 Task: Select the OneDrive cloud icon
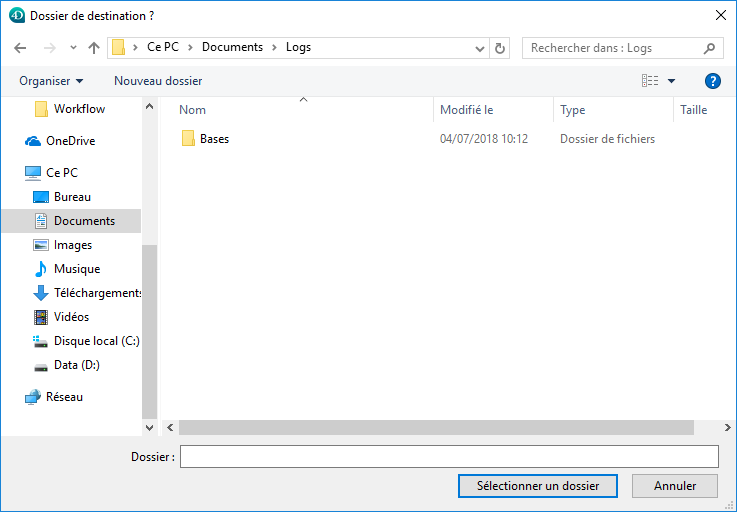pos(34,141)
